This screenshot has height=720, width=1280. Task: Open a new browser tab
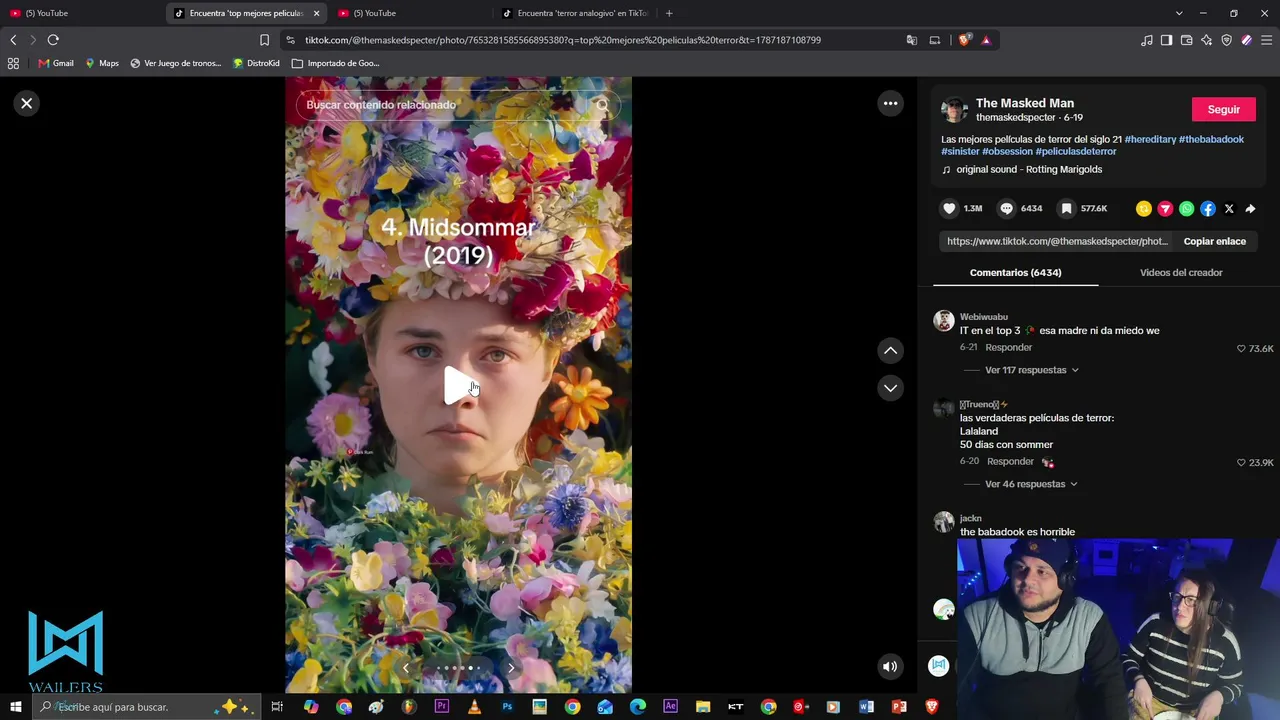click(x=669, y=13)
